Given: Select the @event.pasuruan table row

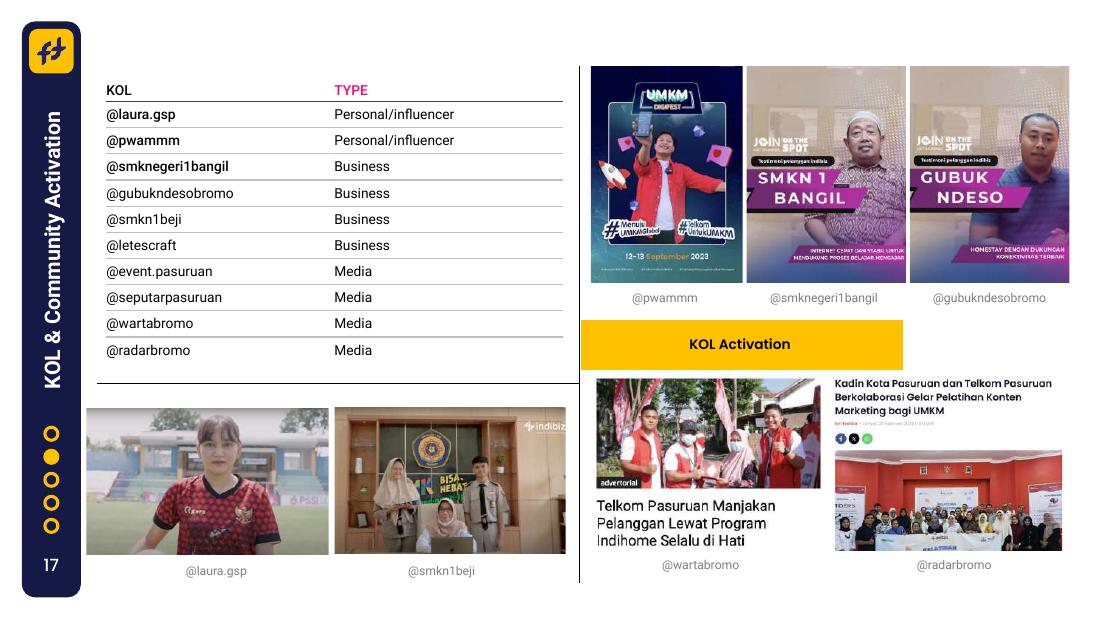Looking at the screenshot, I should point(334,272).
